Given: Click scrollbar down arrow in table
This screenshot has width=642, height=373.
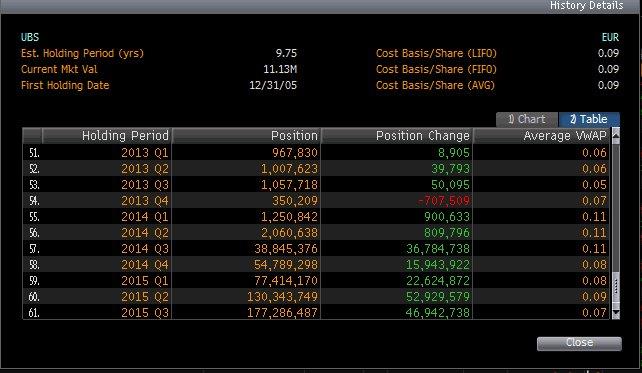Looking at the screenshot, I should pos(615,314).
